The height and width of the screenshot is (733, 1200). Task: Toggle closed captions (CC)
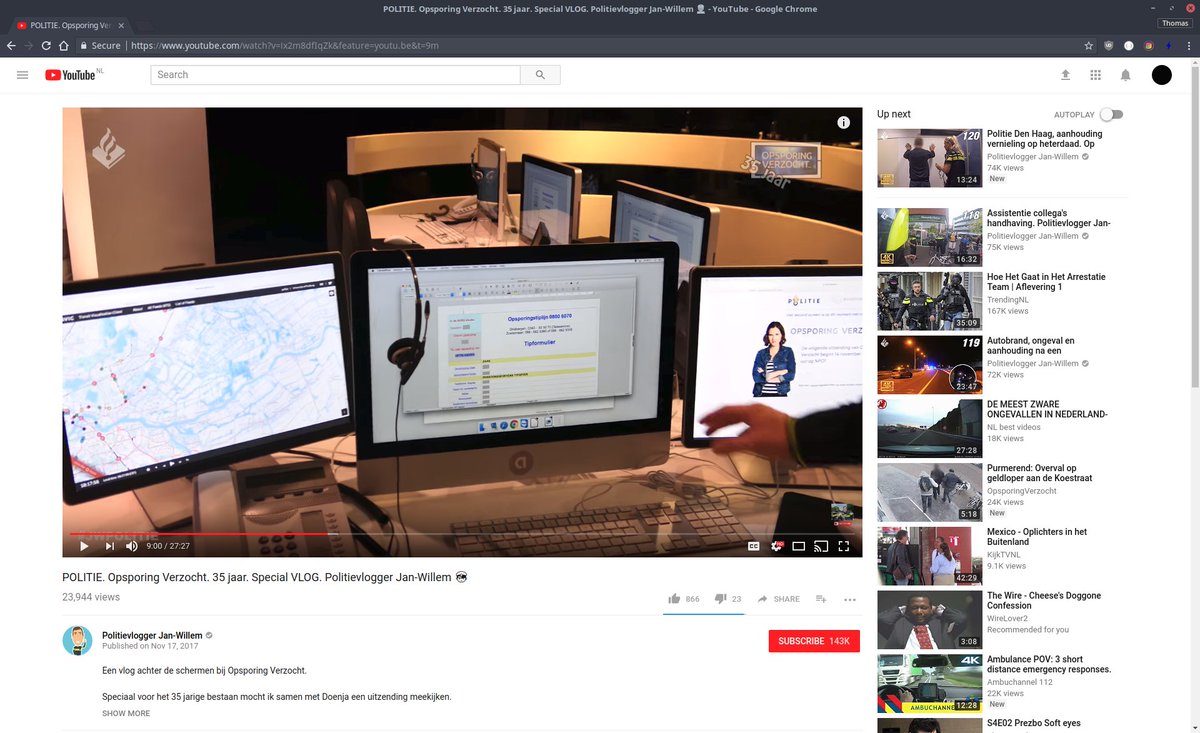[754, 546]
